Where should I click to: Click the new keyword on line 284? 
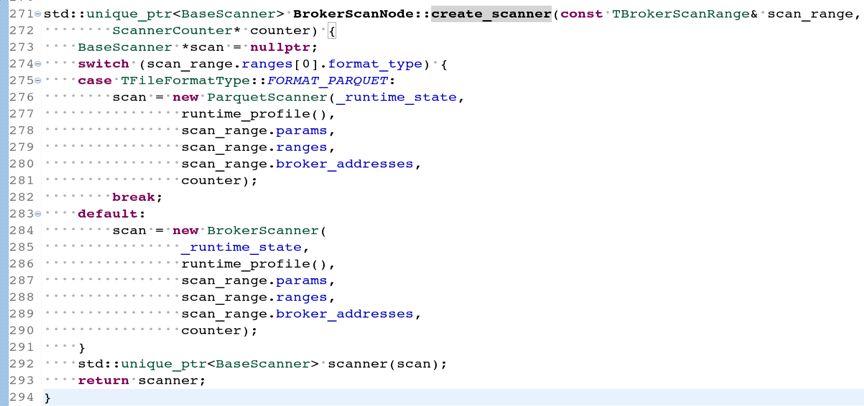click(185, 230)
